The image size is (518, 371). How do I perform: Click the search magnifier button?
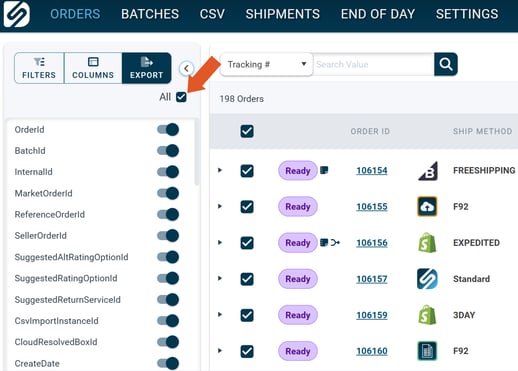[446, 64]
